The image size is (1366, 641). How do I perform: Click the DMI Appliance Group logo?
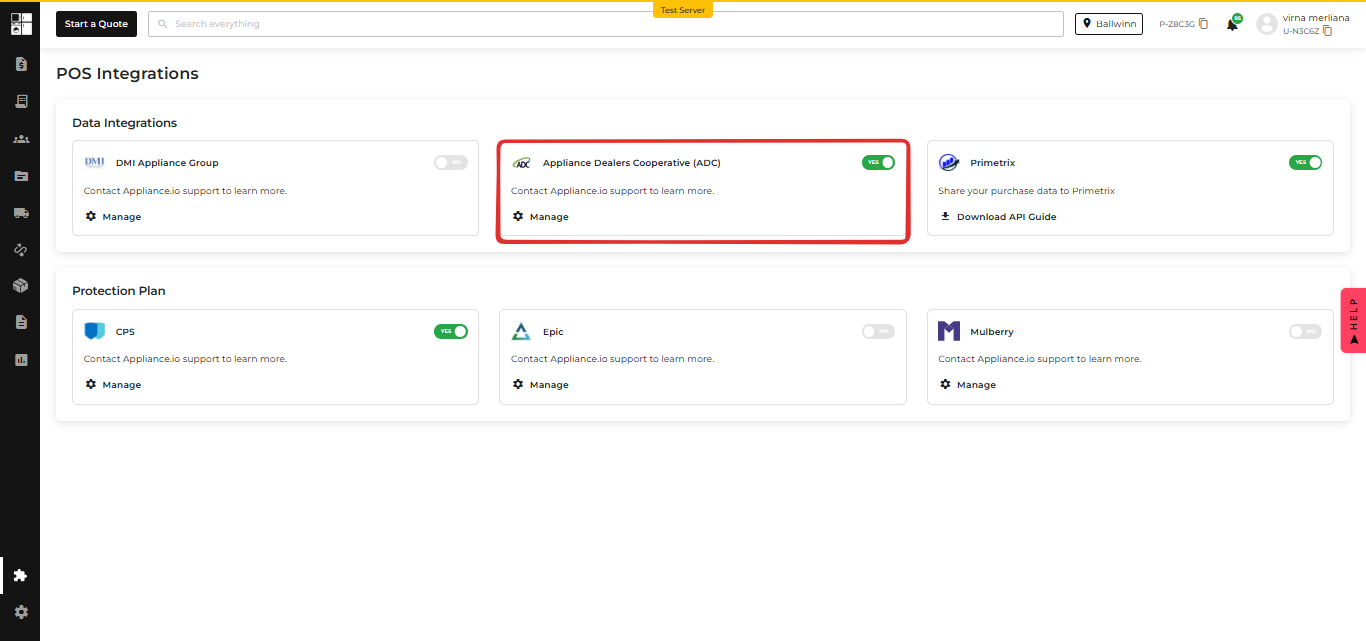click(95, 162)
